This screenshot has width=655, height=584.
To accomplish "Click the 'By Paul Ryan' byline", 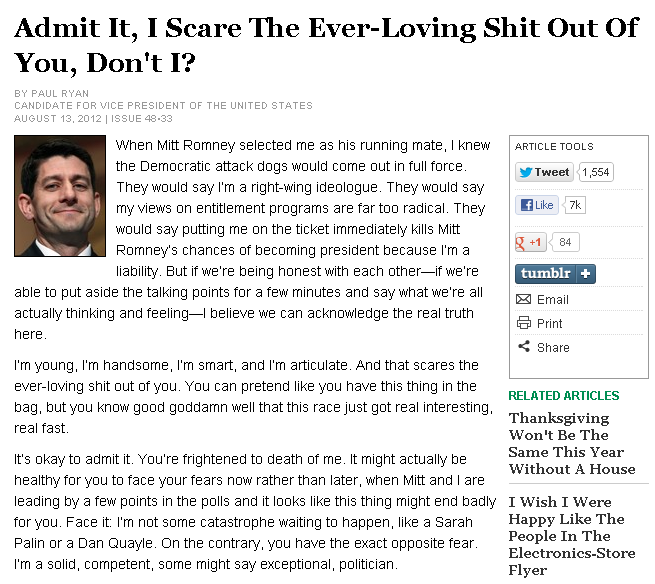I will point(53,93).
